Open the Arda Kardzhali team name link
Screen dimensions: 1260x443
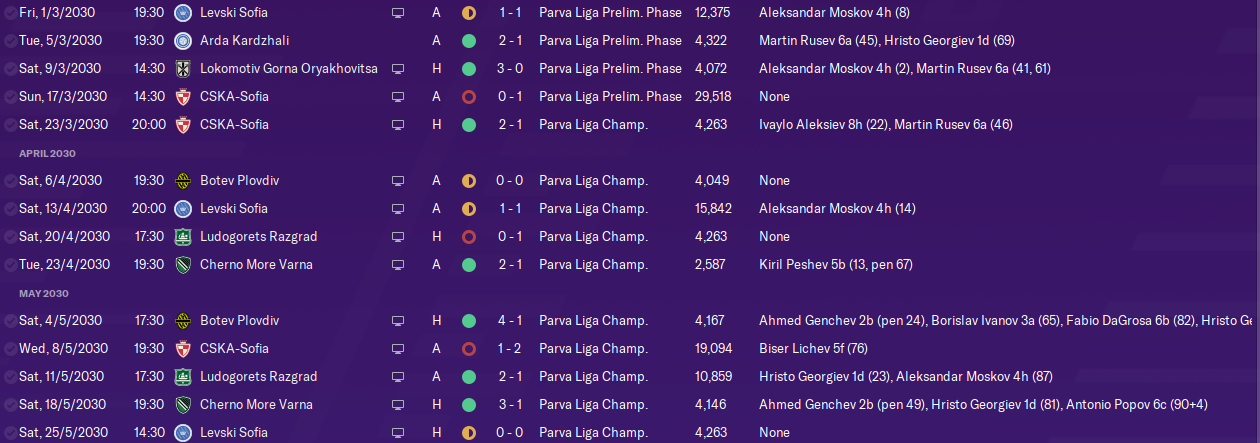click(243, 41)
